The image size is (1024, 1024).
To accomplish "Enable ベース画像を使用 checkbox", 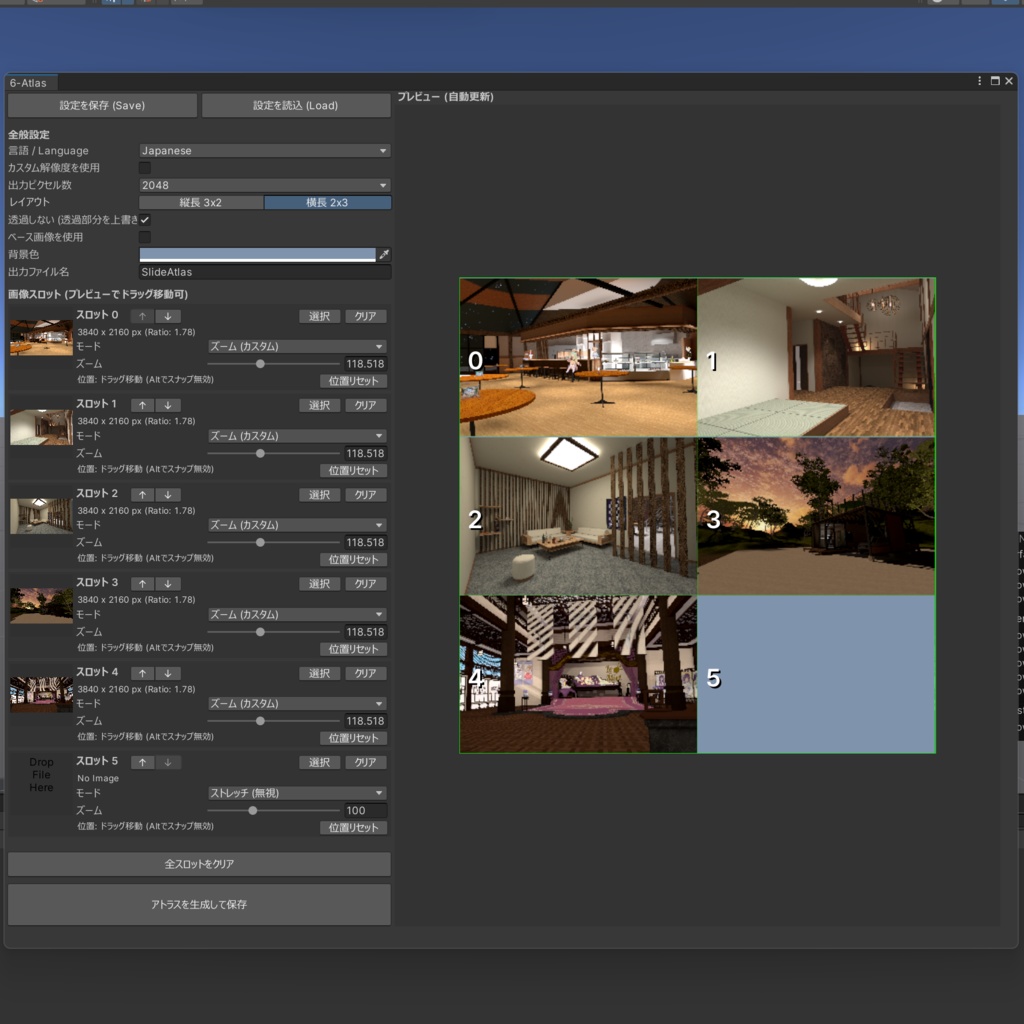I will (145, 237).
